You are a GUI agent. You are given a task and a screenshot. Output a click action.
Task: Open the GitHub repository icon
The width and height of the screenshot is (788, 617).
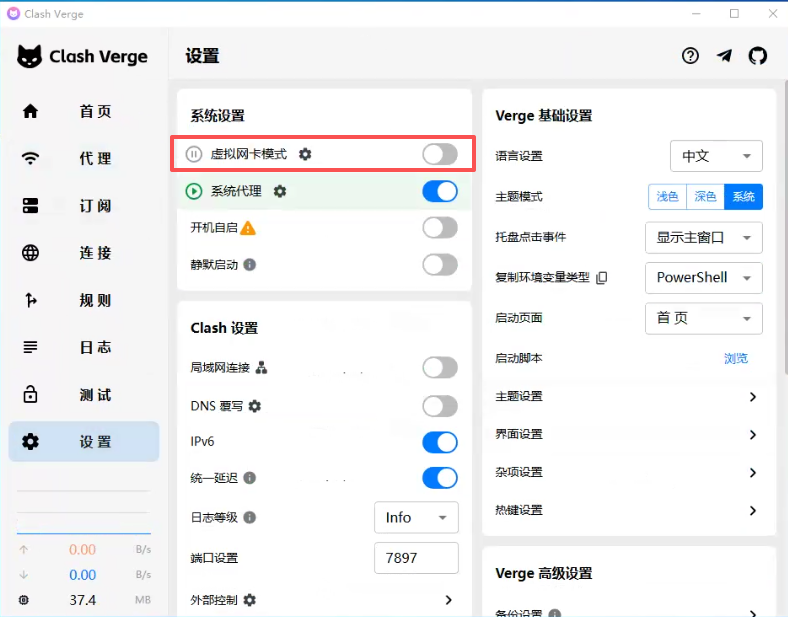[x=758, y=56]
